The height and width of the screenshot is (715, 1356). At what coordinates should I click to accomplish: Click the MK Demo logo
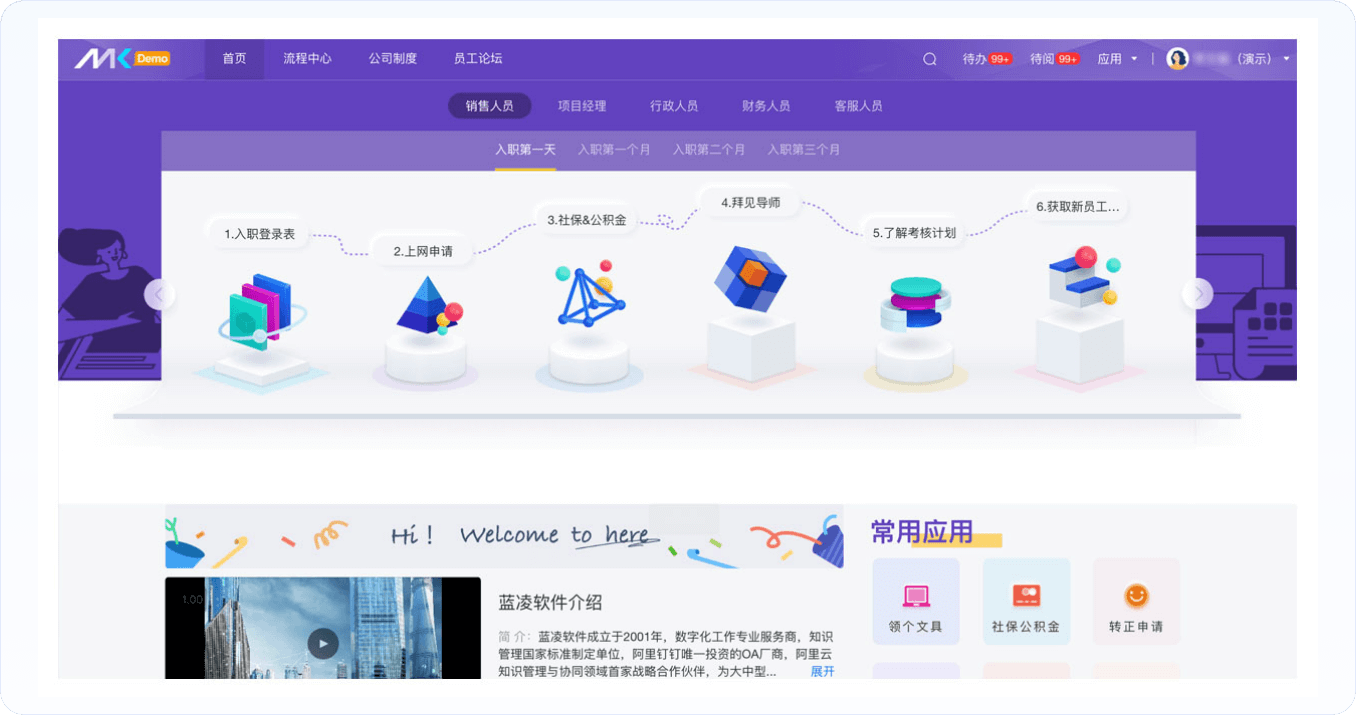coord(122,59)
